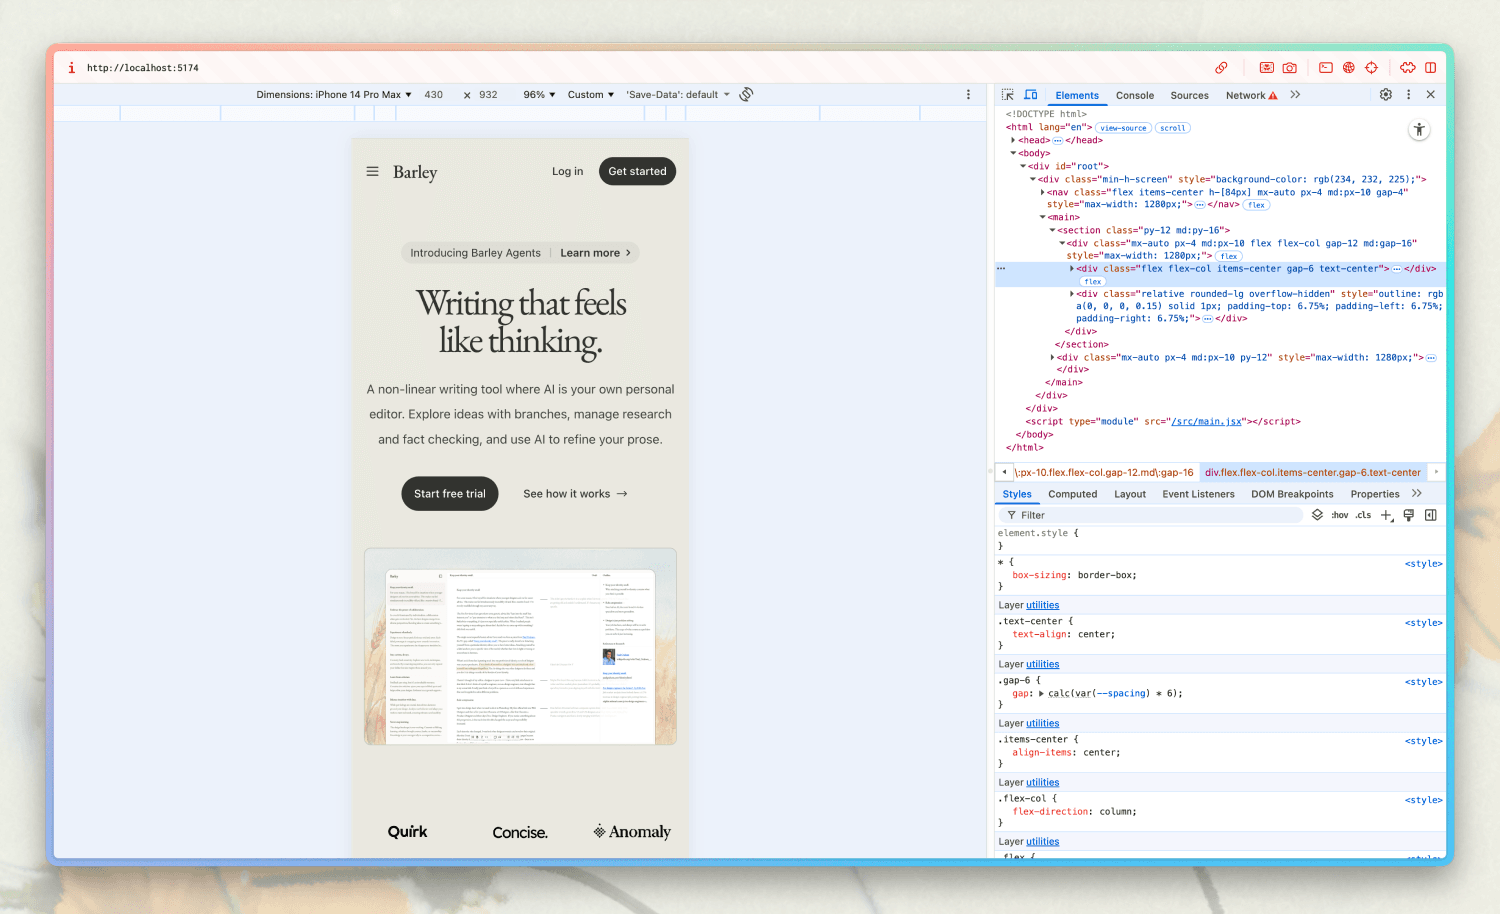1500x914 pixels.
Task: Click the device height 932 field
Action: [488, 95]
